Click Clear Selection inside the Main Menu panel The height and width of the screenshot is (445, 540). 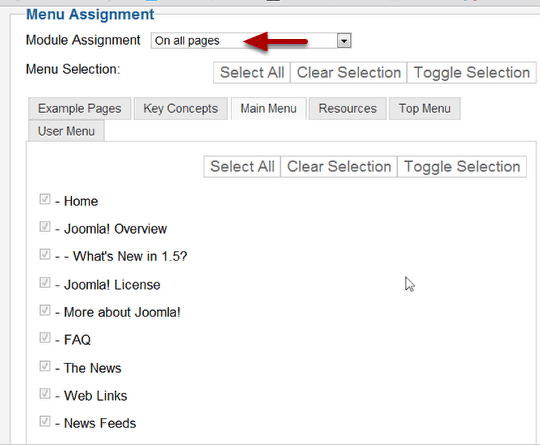pos(339,167)
